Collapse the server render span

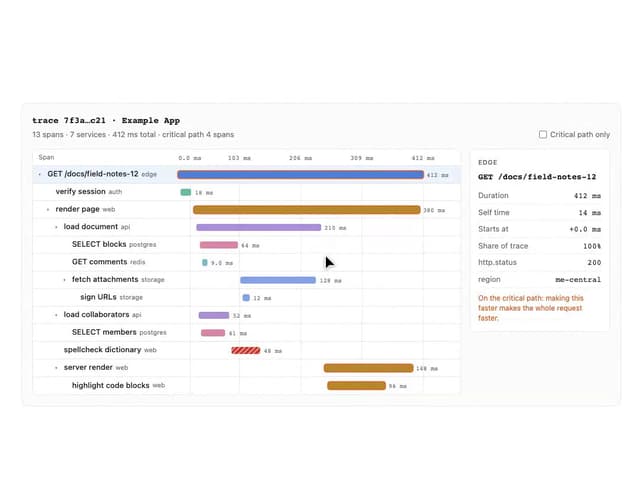pyautogui.click(x=56, y=368)
